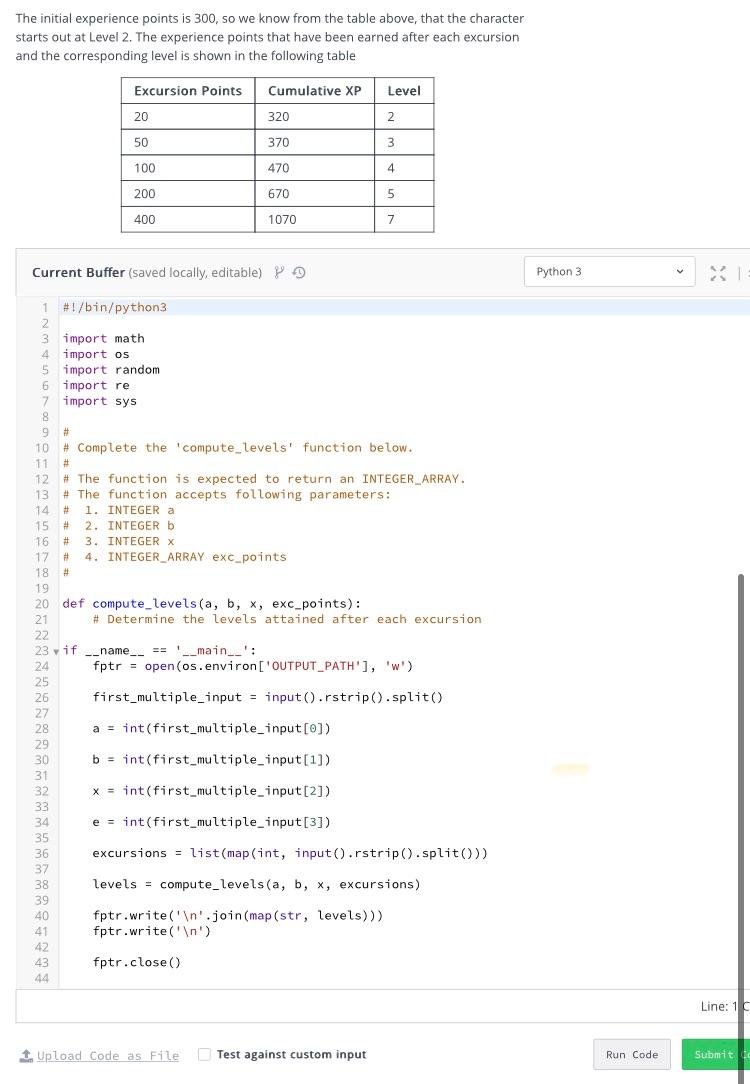Click the 'INTEGER_ARRAY exc_points' comment line
Viewport: 750px width, 1084px height.
click(174, 557)
